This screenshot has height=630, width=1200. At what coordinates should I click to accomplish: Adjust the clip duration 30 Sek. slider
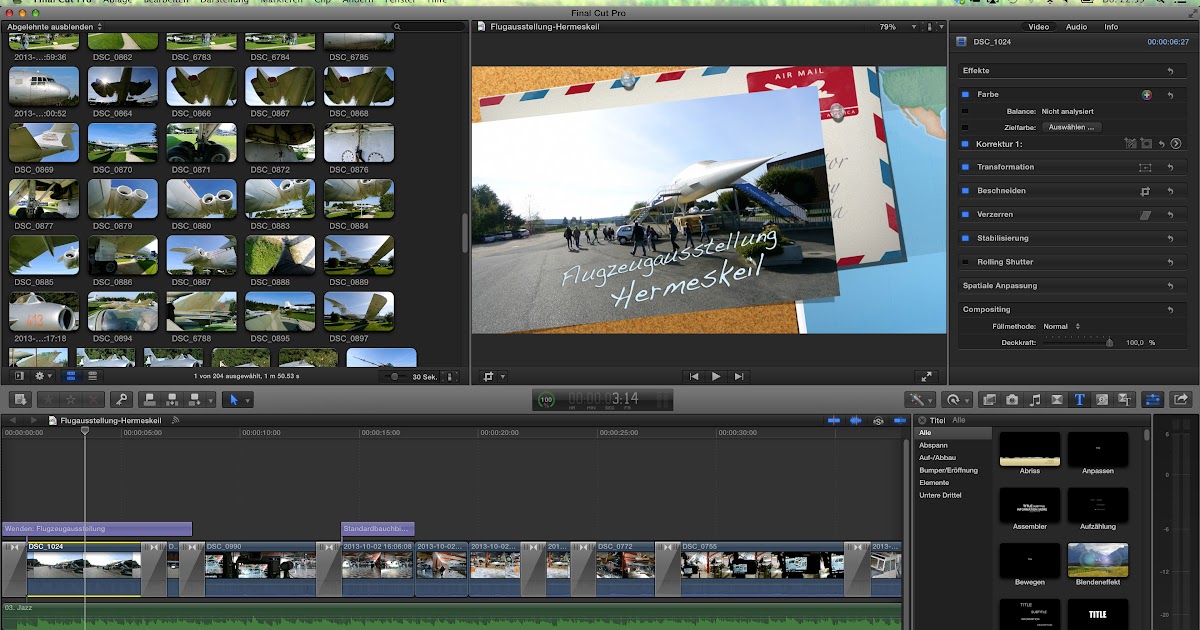click(396, 377)
